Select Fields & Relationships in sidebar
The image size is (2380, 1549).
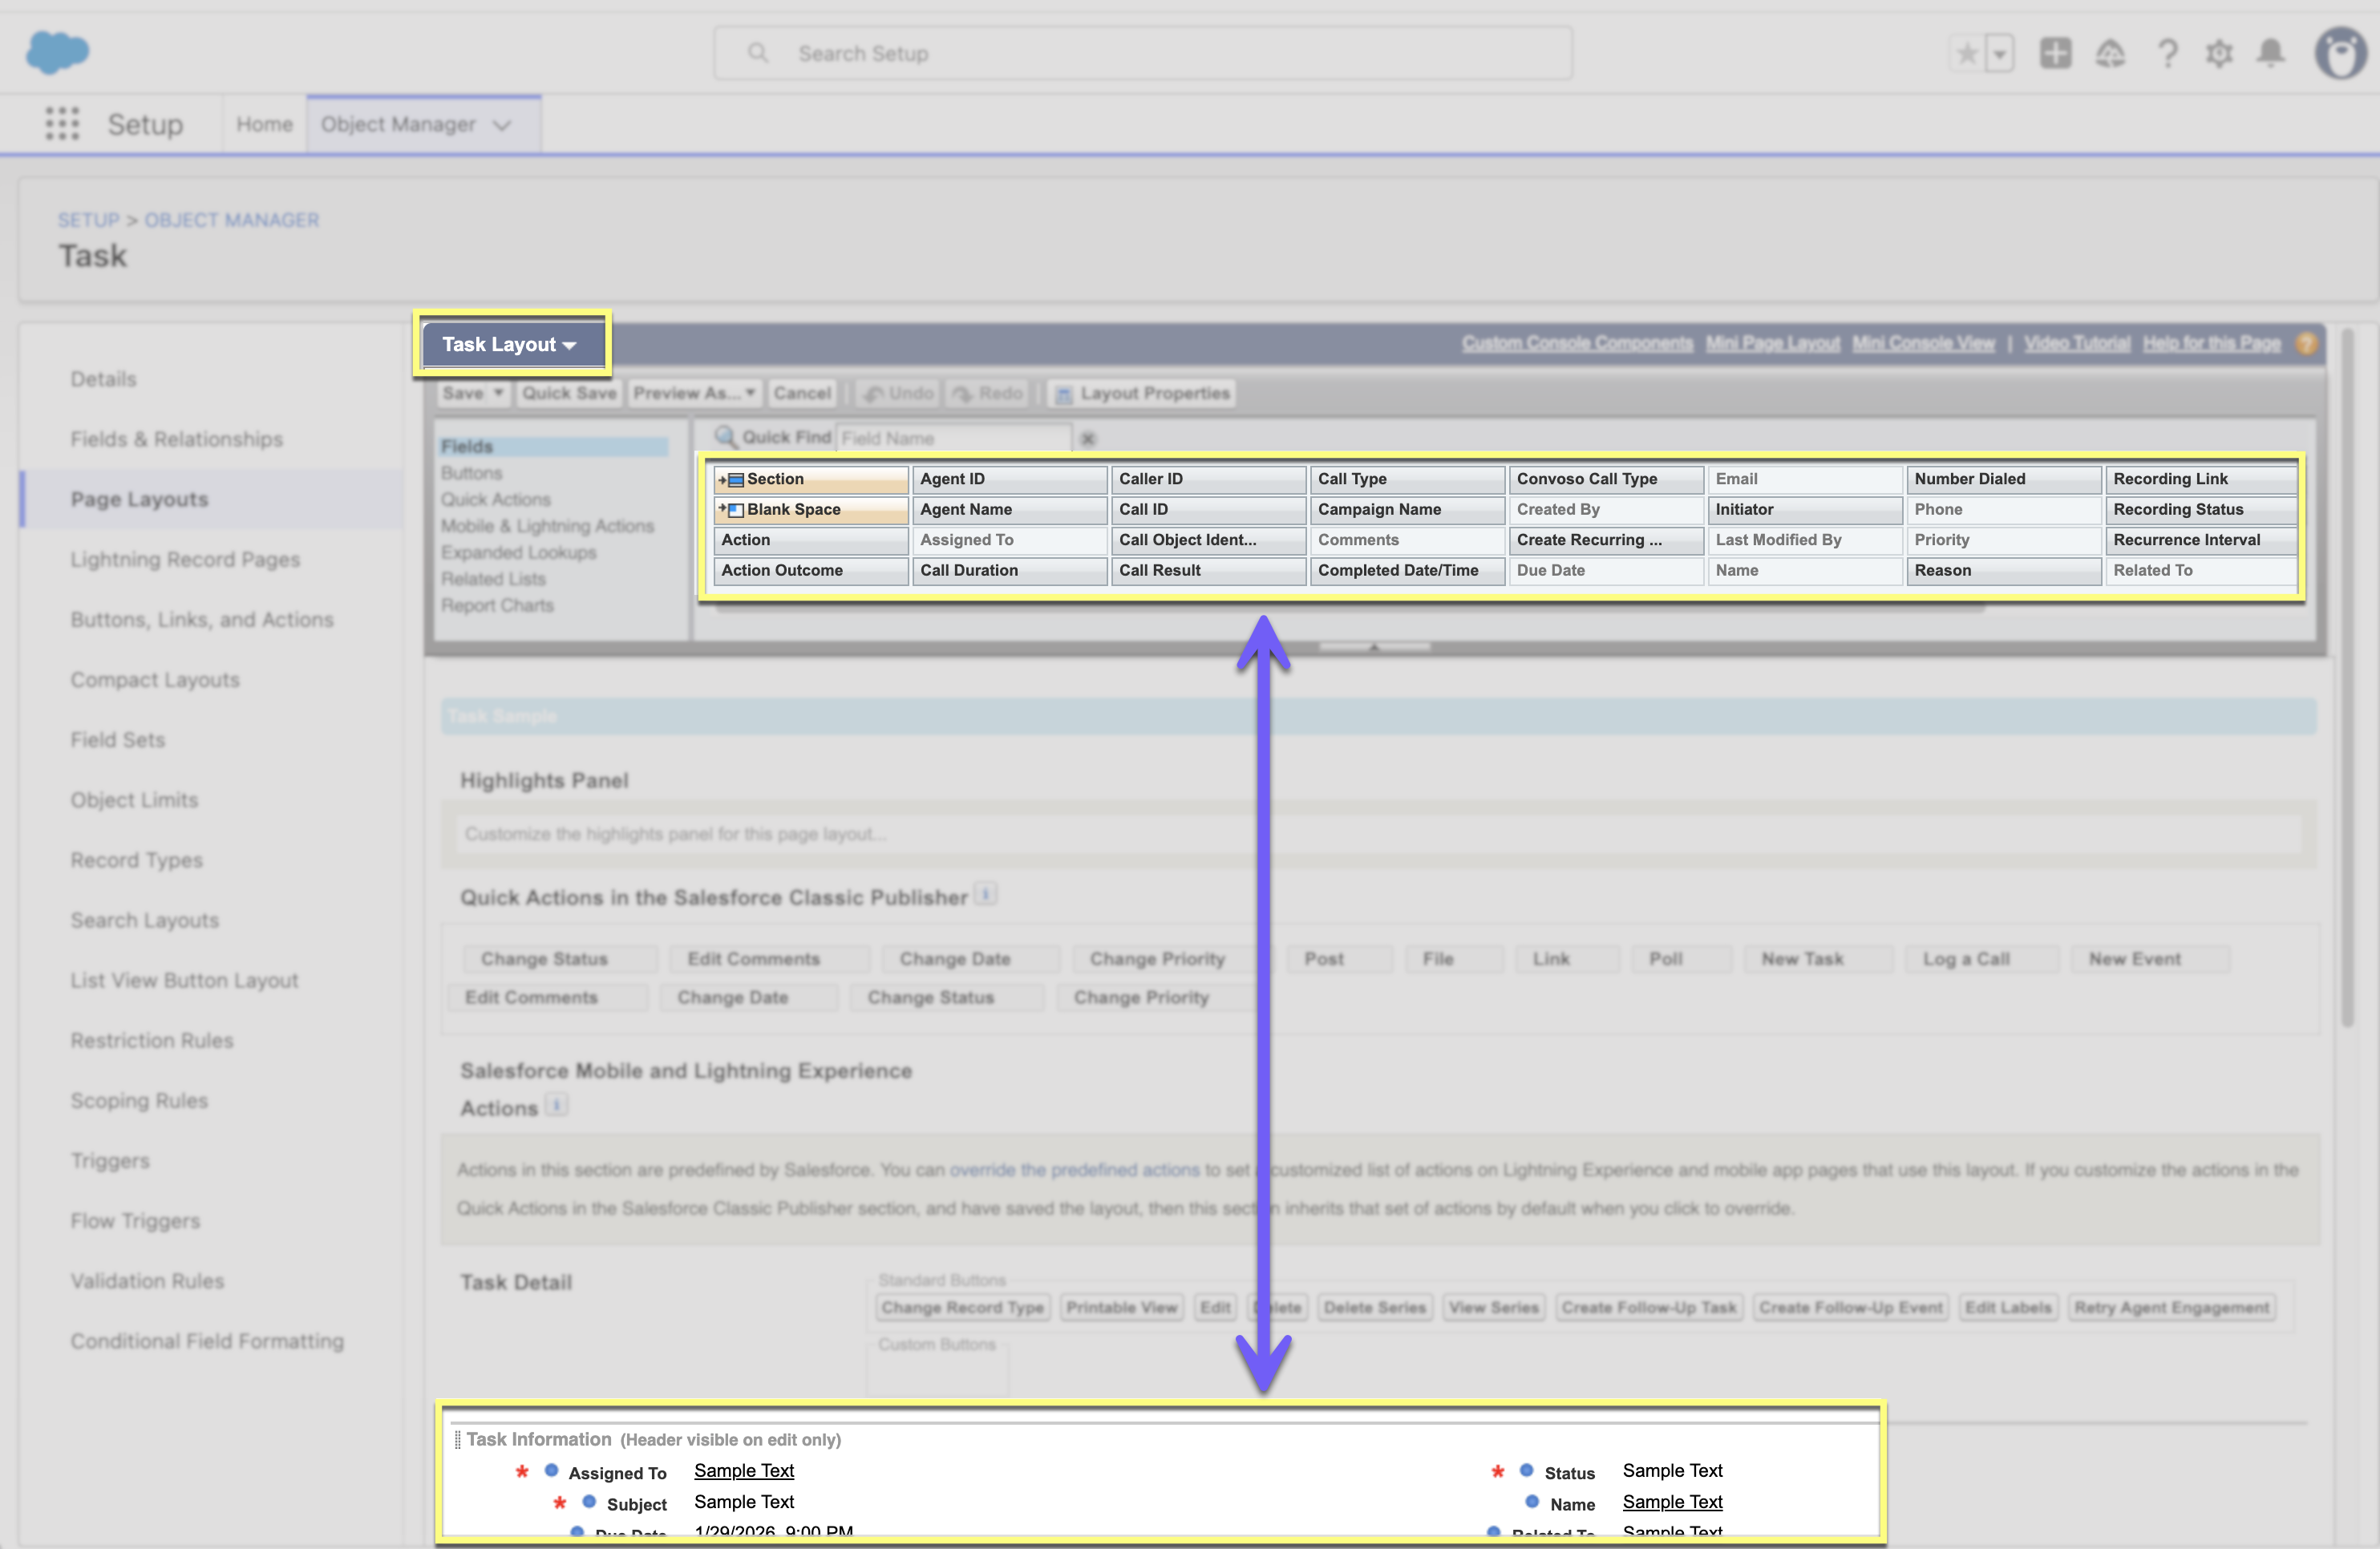point(176,439)
